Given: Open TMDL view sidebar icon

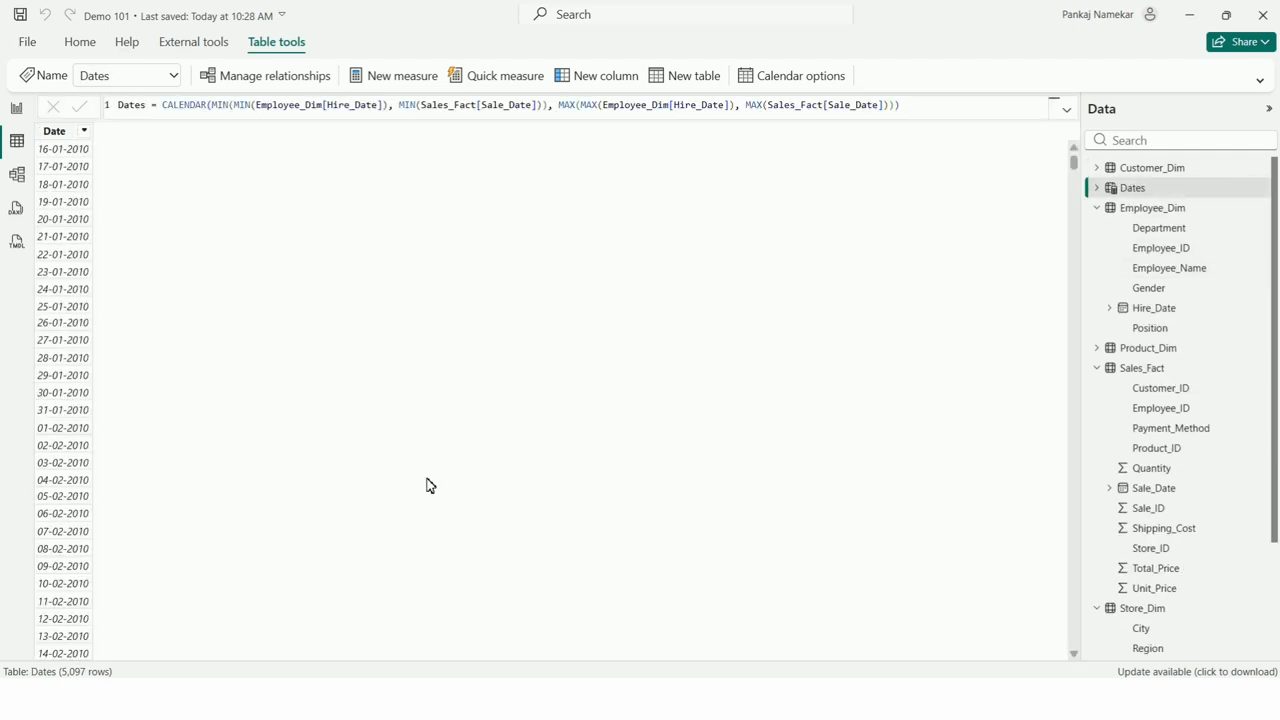Looking at the screenshot, I should (16, 242).
